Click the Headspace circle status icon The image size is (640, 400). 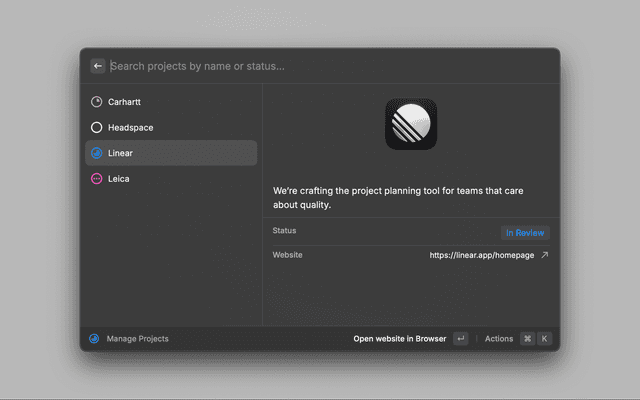[97, 128]
